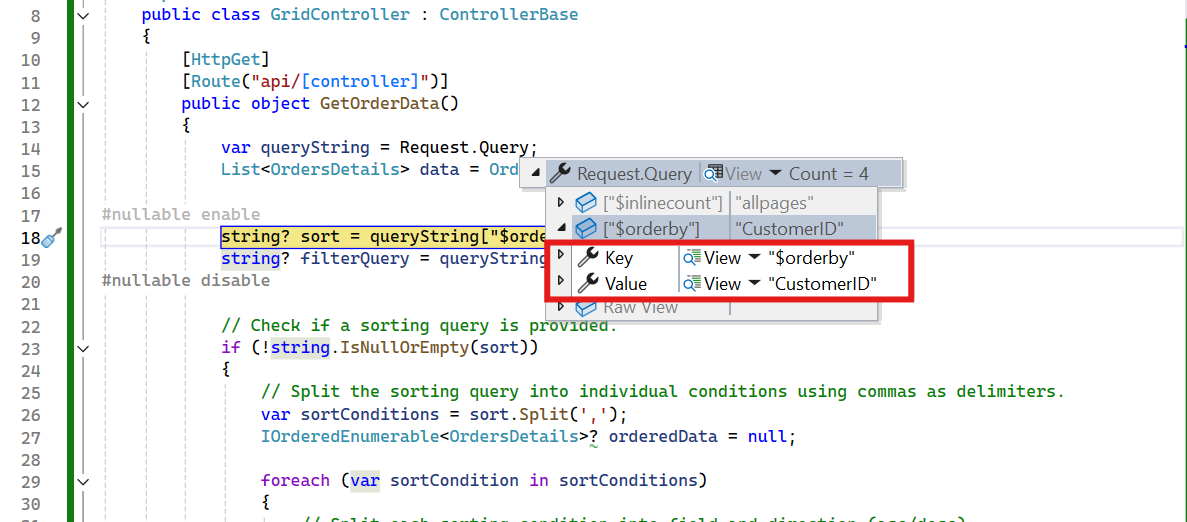The image size is (1187, 522).
Task: Collapse the Request.Query datatip root node
Action: click(535, 173)
